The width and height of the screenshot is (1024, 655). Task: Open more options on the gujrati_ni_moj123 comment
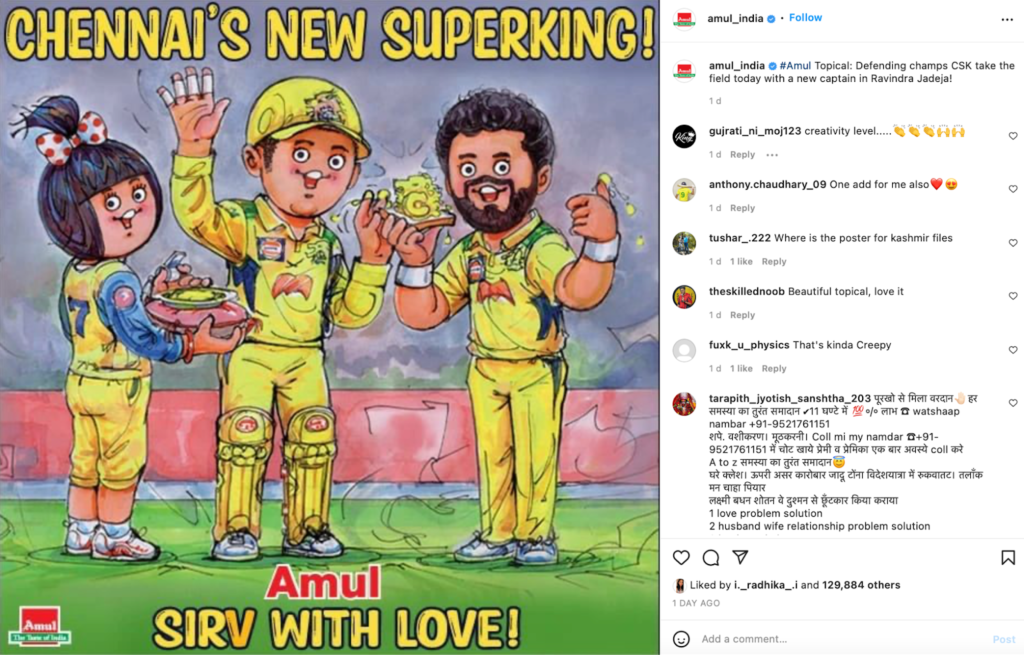point(772,155)
